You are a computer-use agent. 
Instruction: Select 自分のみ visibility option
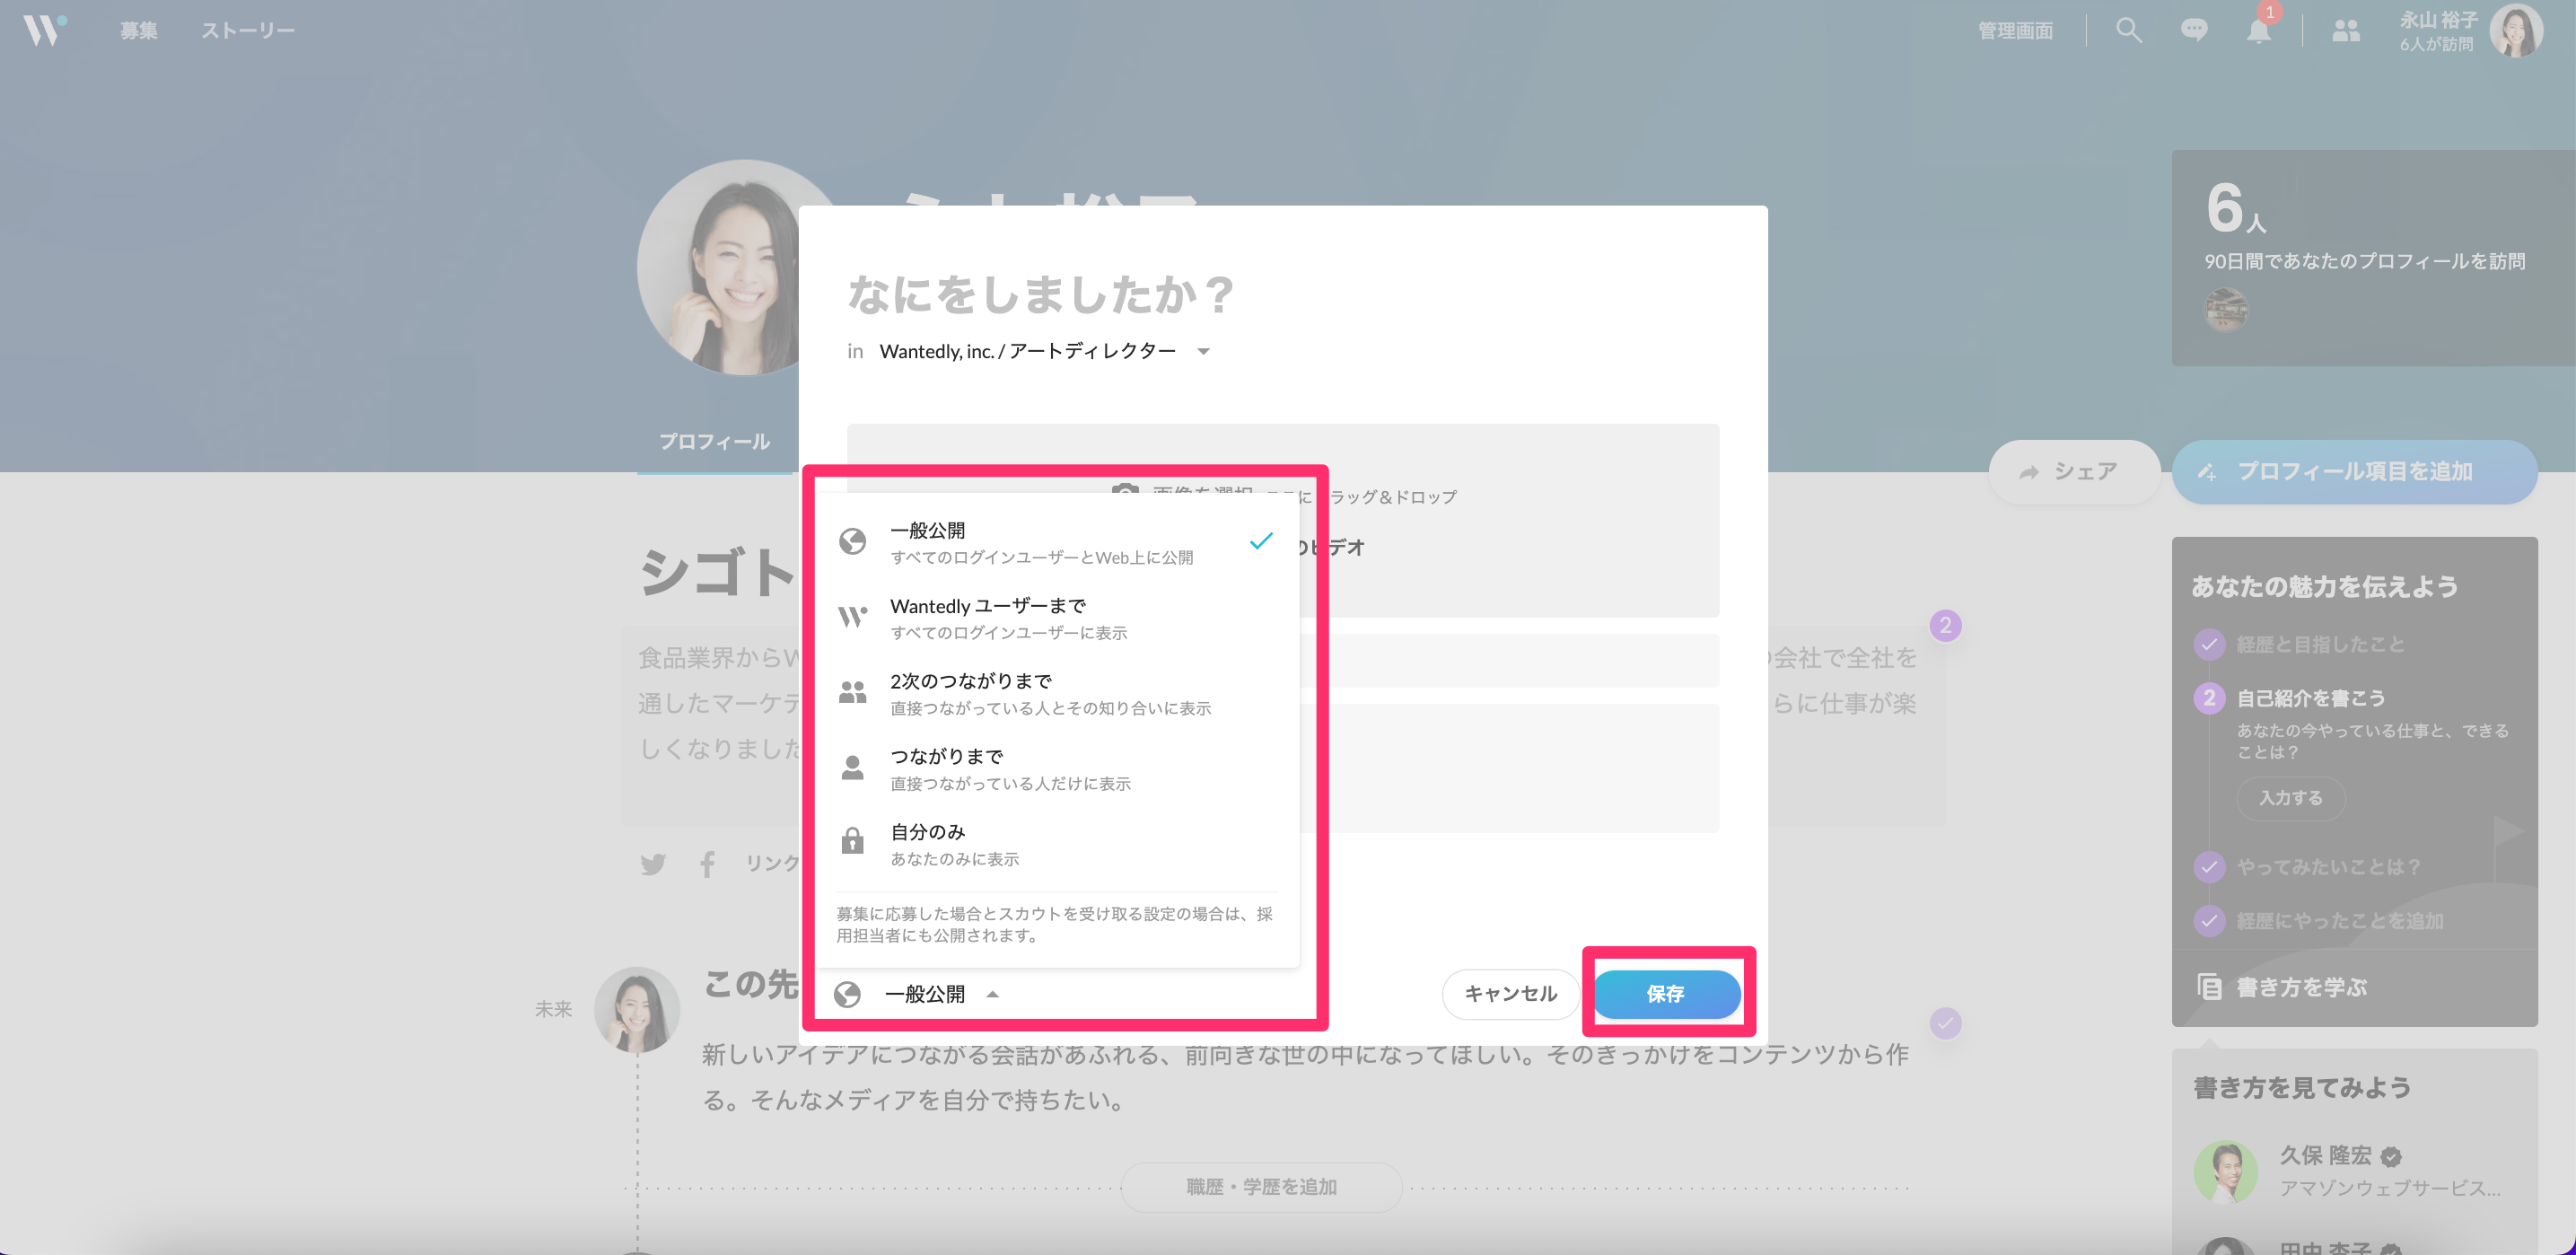point(1057,844)
